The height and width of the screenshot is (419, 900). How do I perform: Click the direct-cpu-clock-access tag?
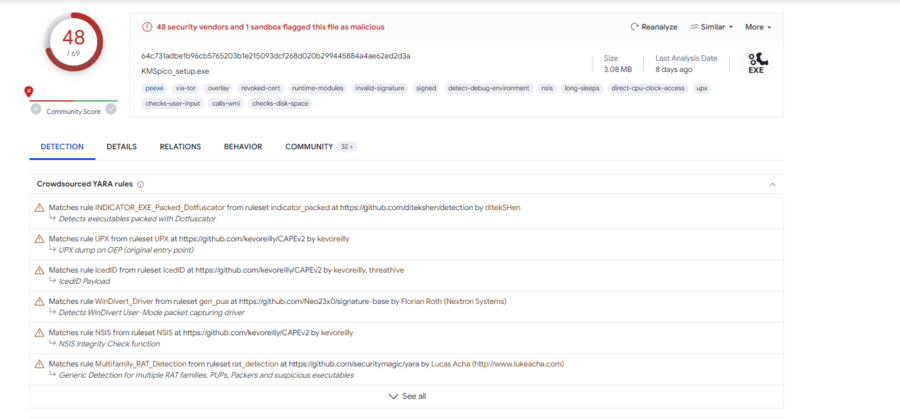pyautogui.click(x=648, y=88)
